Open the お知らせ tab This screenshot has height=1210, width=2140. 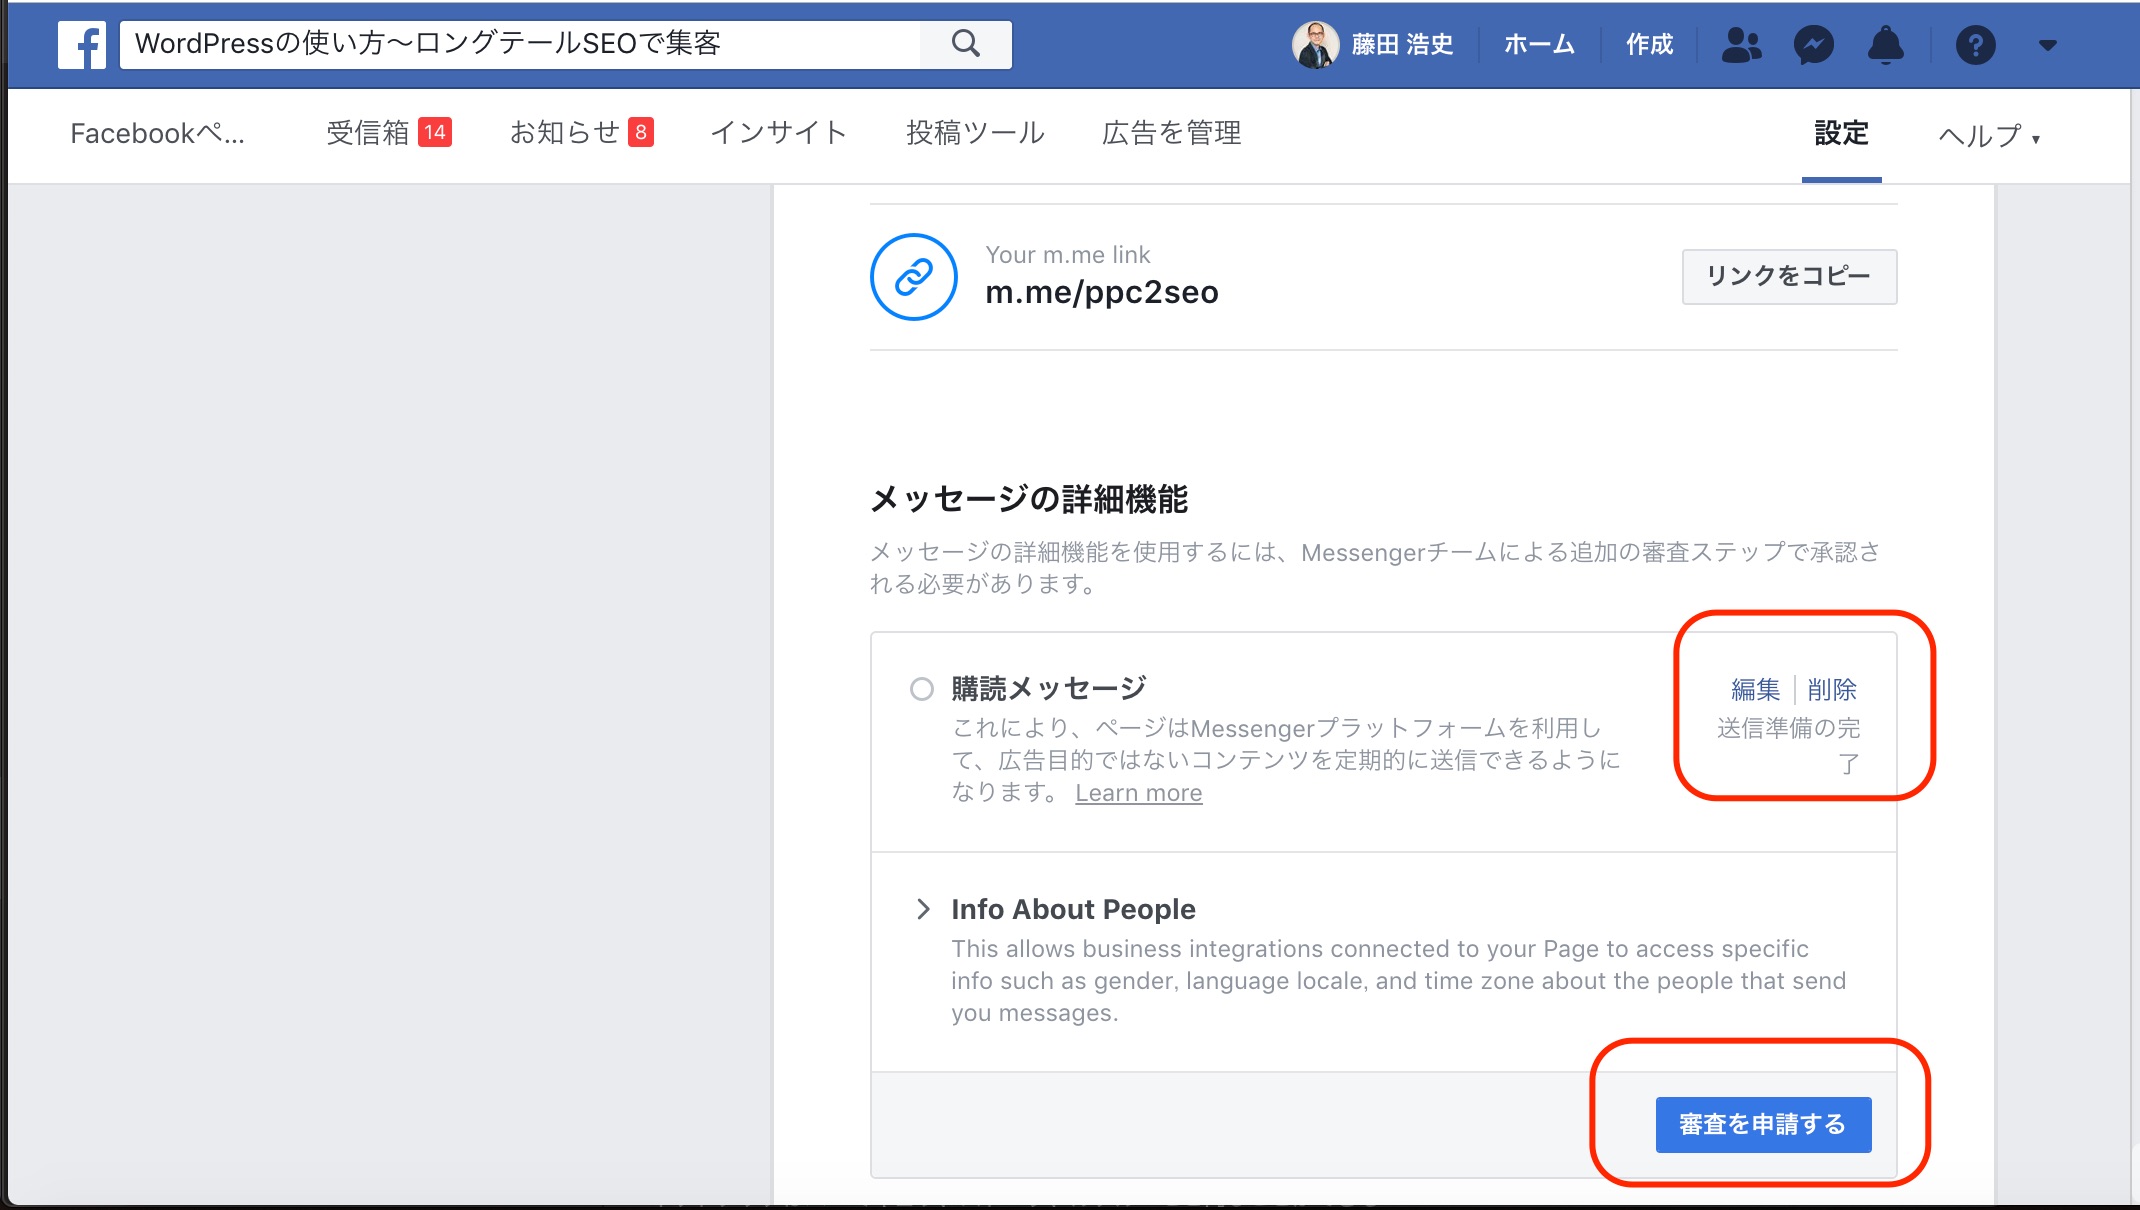tap(564, 133)
